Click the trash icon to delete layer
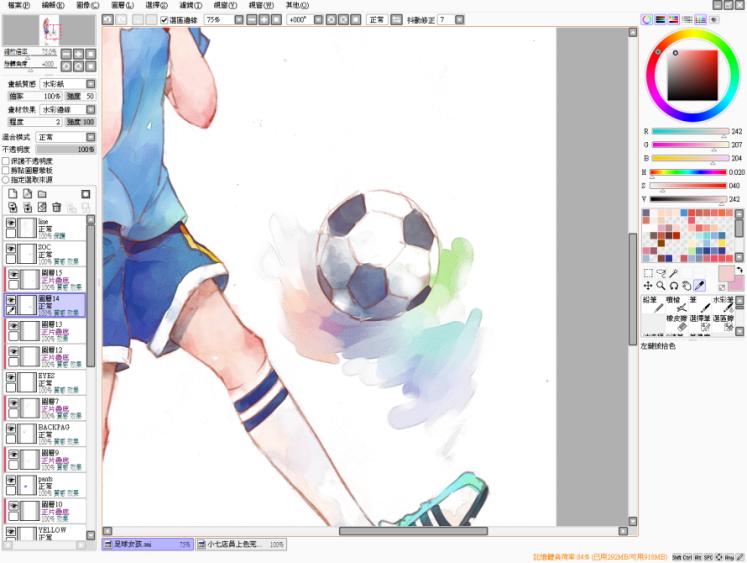Viewport: 747px width, 563px height. (57, 207)
